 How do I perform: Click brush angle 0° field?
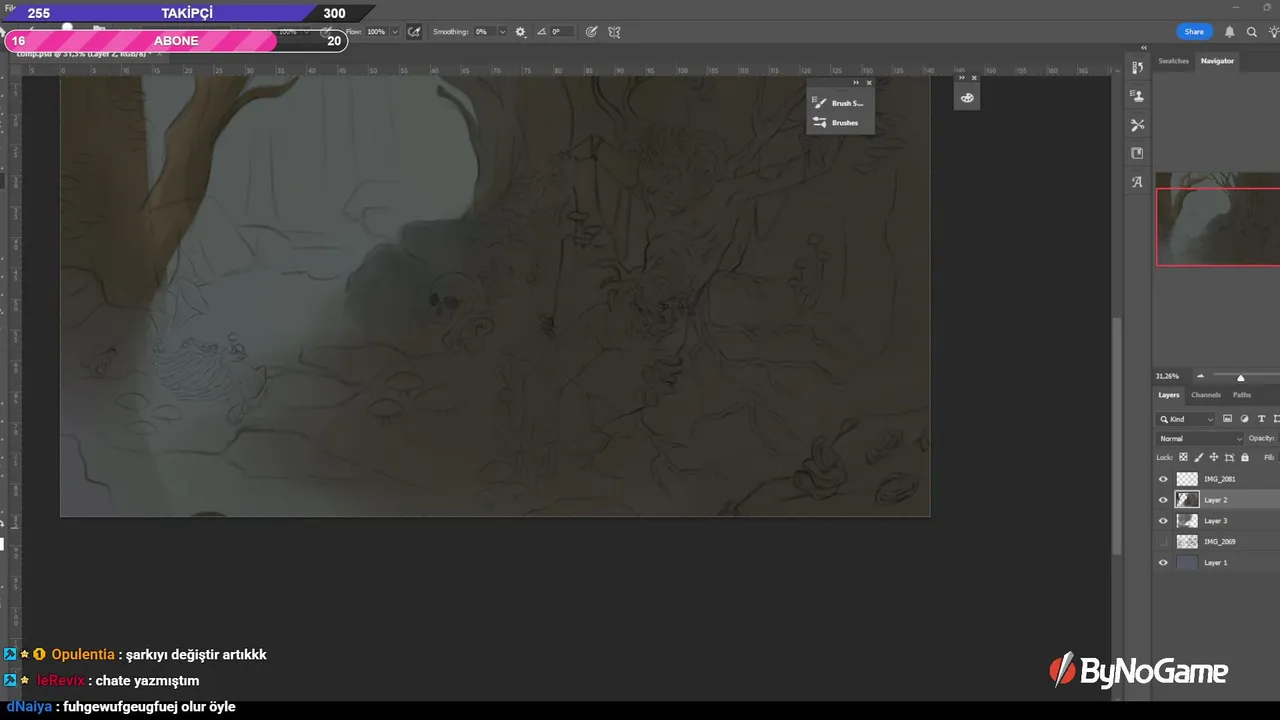pos(562,32)
